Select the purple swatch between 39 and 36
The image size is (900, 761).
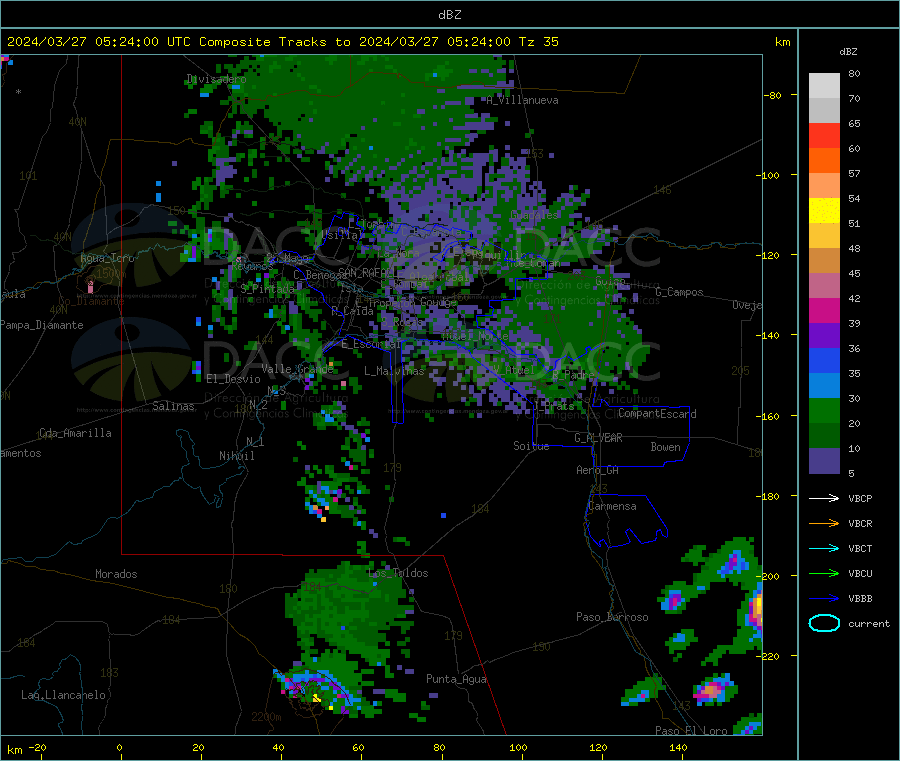point(824,336)
